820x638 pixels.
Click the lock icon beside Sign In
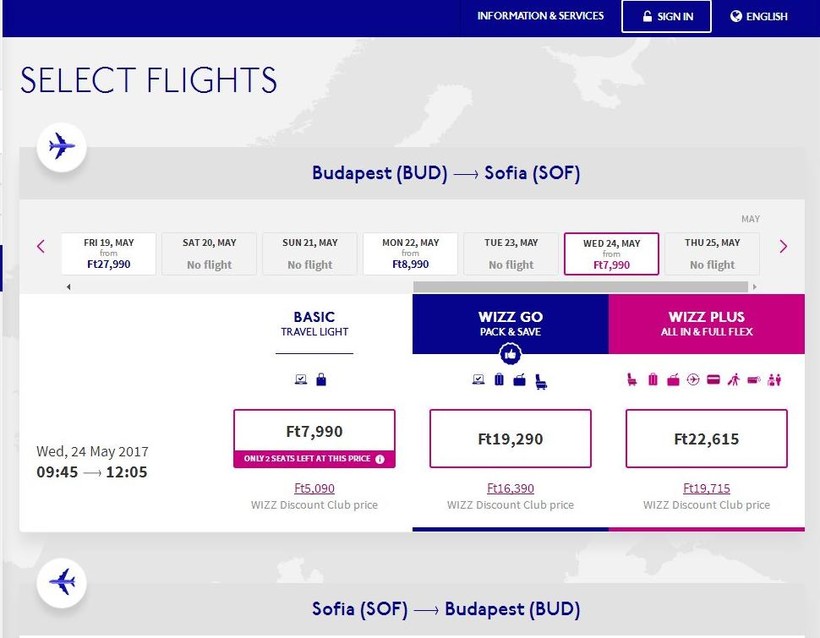[x=647, y=17]
